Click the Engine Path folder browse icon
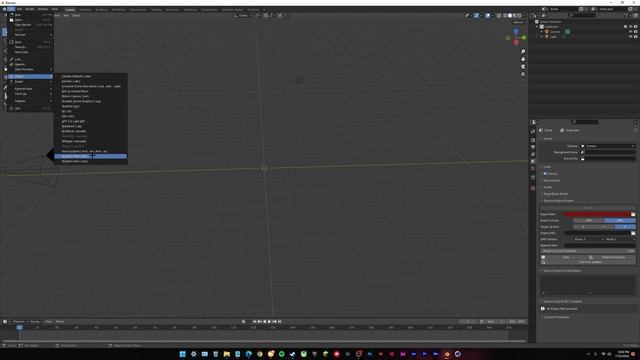Viewport: 640px width, 360px height. coord(633,233)
